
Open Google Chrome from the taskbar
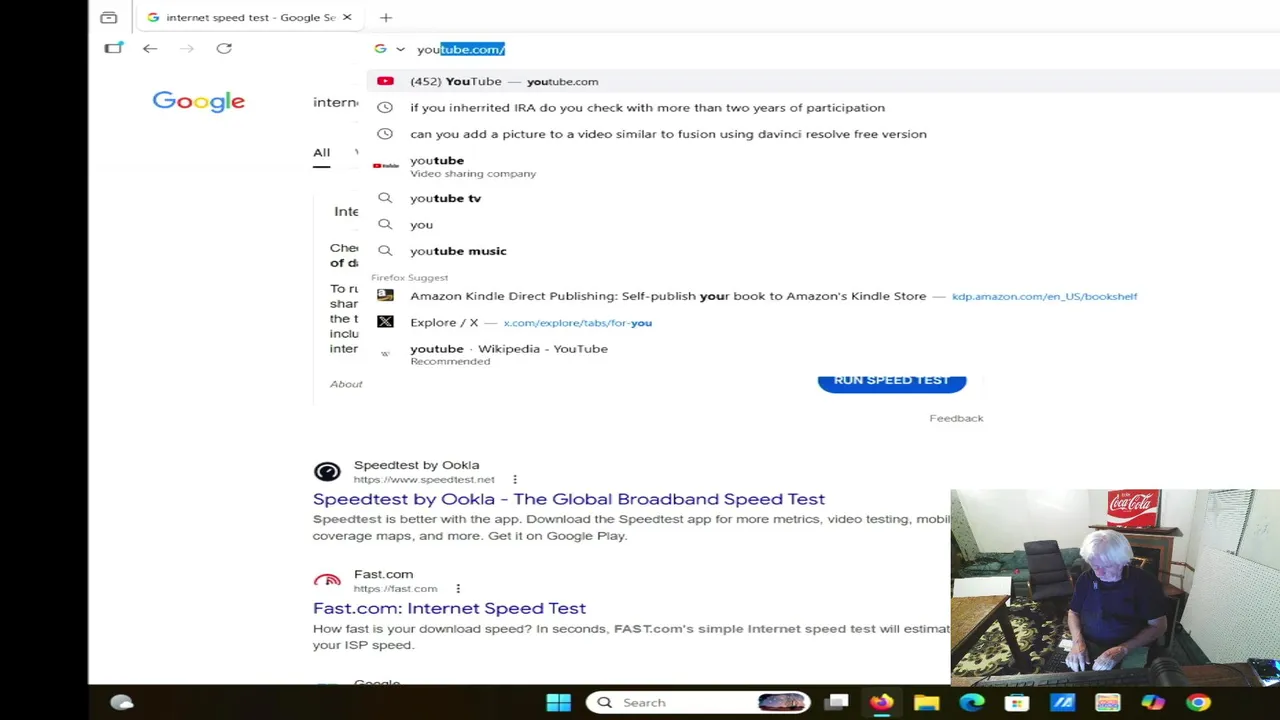pos(1198,702)
